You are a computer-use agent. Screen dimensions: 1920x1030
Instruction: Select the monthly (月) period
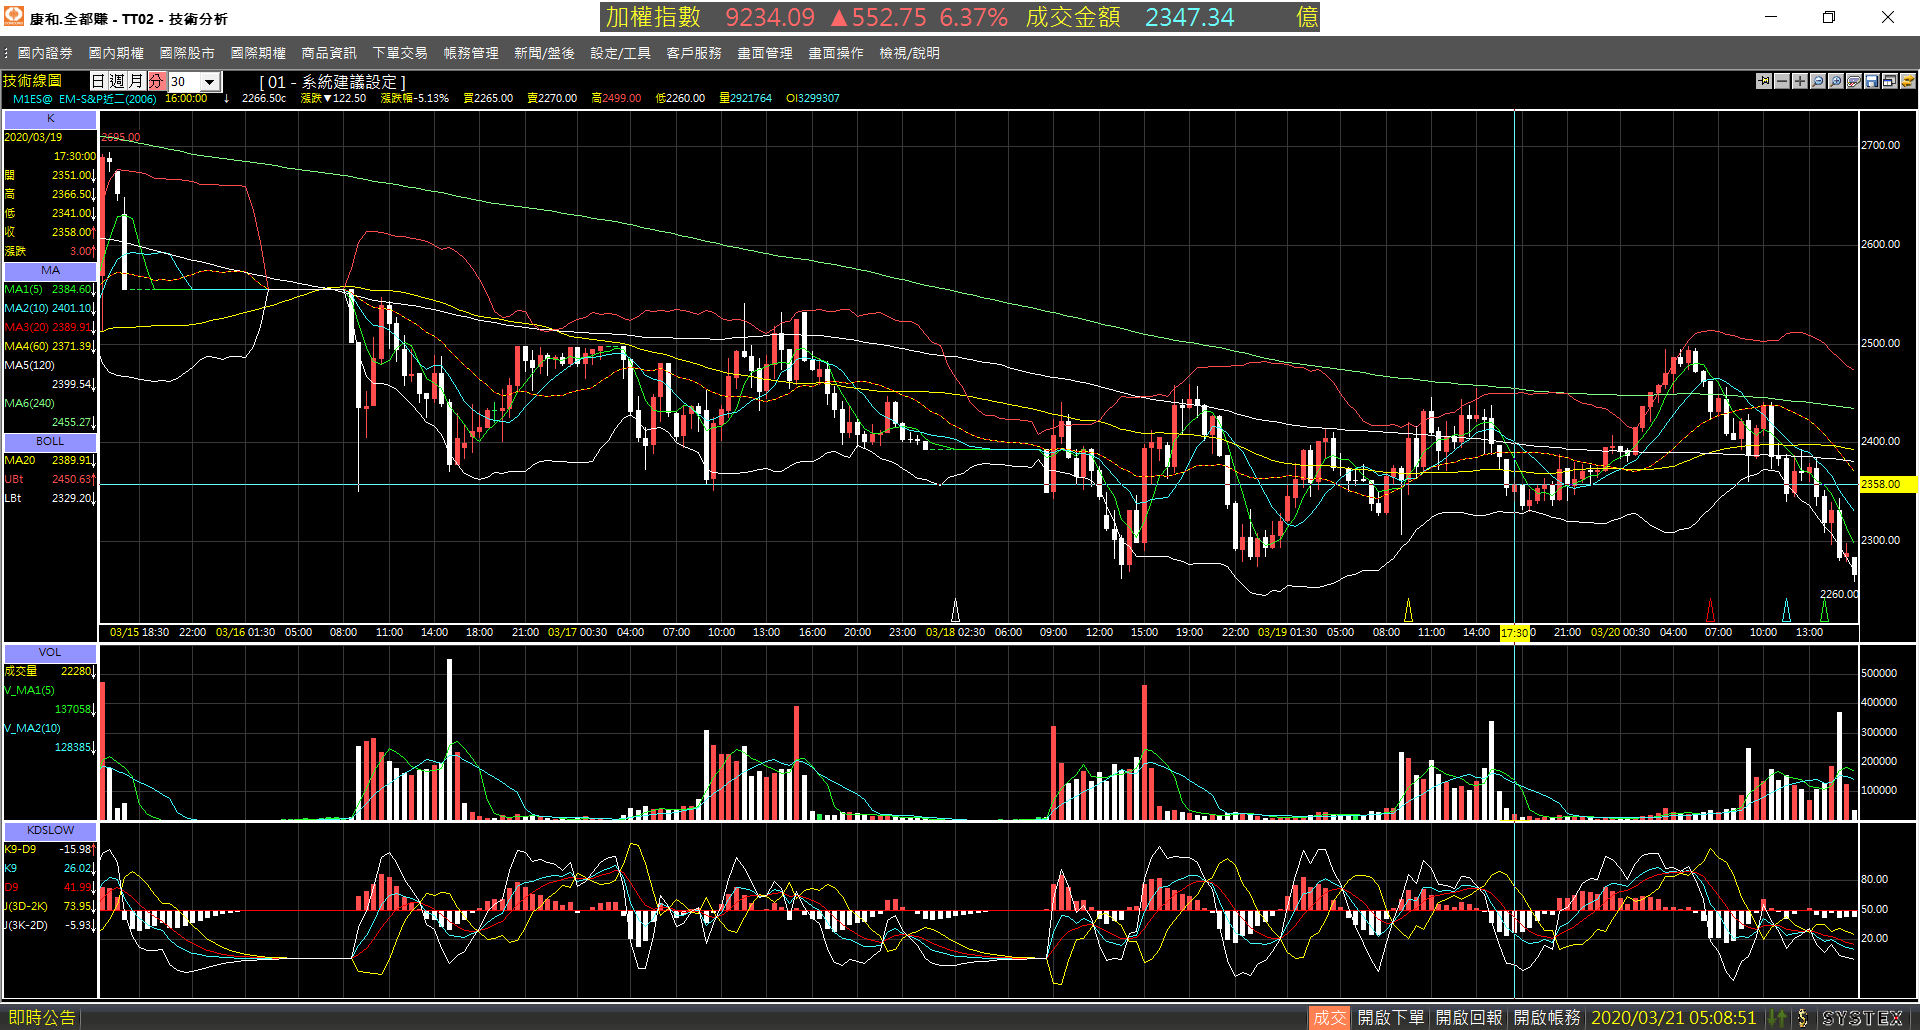point(137,81)
